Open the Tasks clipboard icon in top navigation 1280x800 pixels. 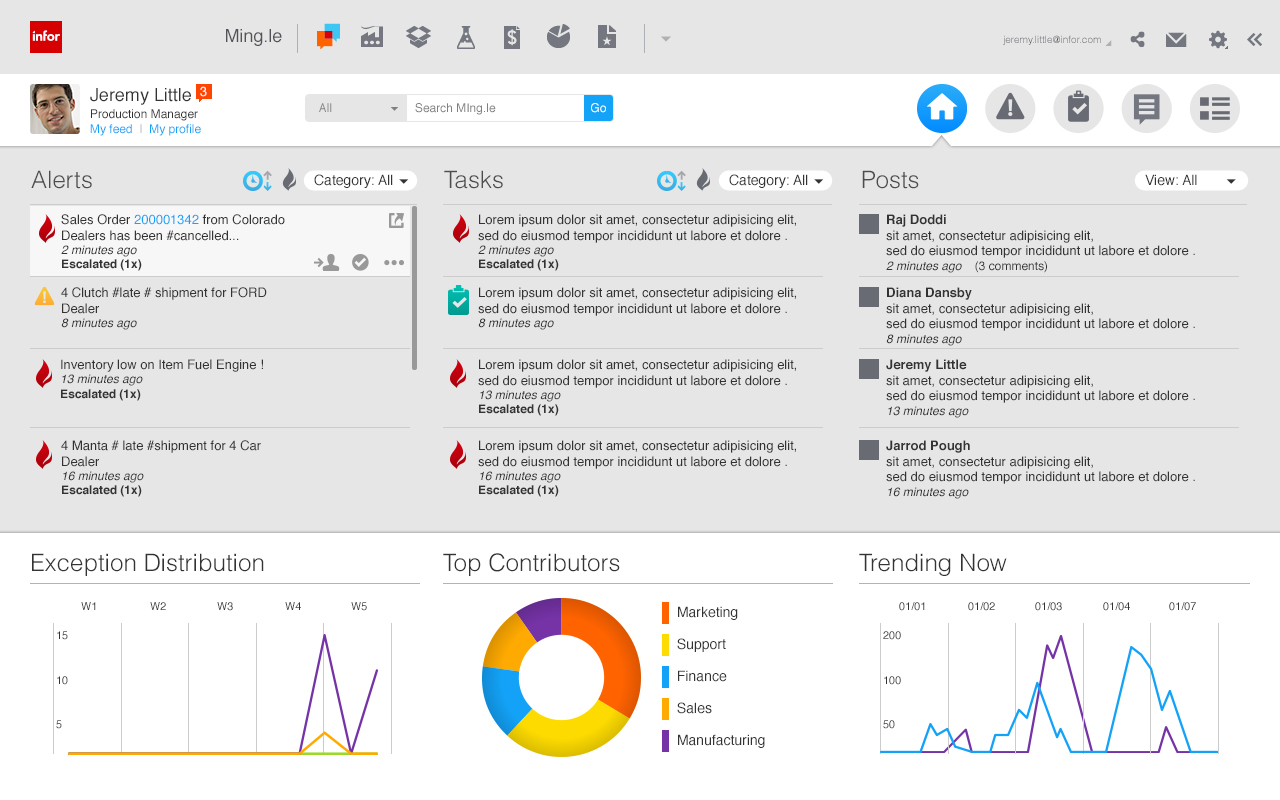tap(1078, 108)
